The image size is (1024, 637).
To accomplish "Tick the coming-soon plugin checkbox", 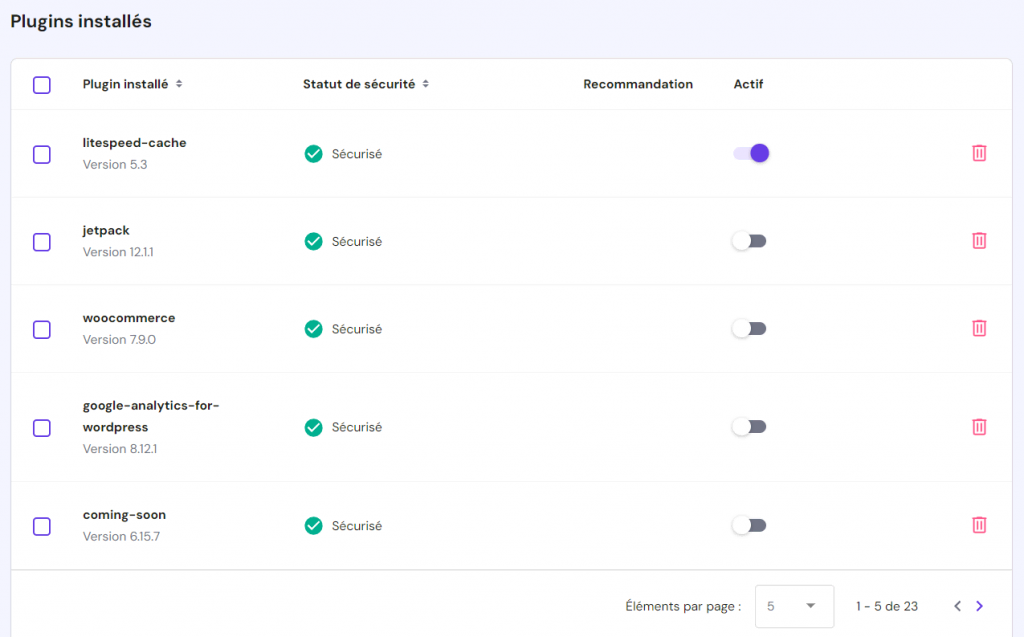I will click(x=42, y=526).
